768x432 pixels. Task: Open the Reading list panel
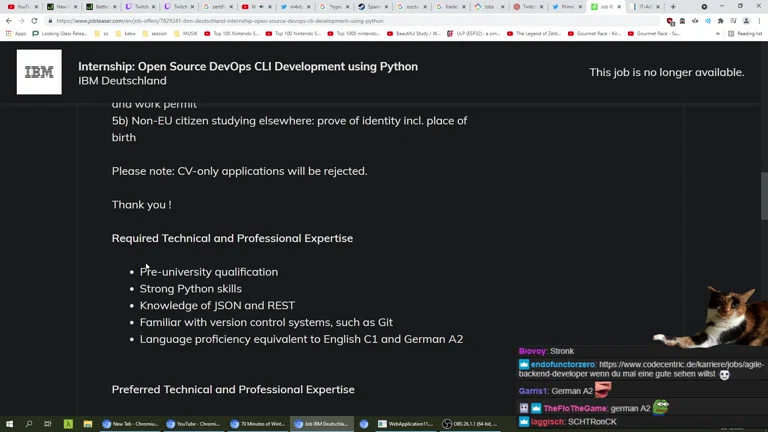point(745,34)
